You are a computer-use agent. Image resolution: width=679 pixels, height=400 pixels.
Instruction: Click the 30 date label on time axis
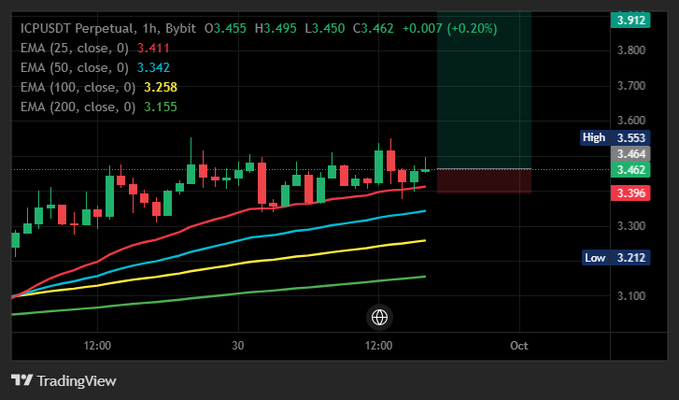[238, 345]
